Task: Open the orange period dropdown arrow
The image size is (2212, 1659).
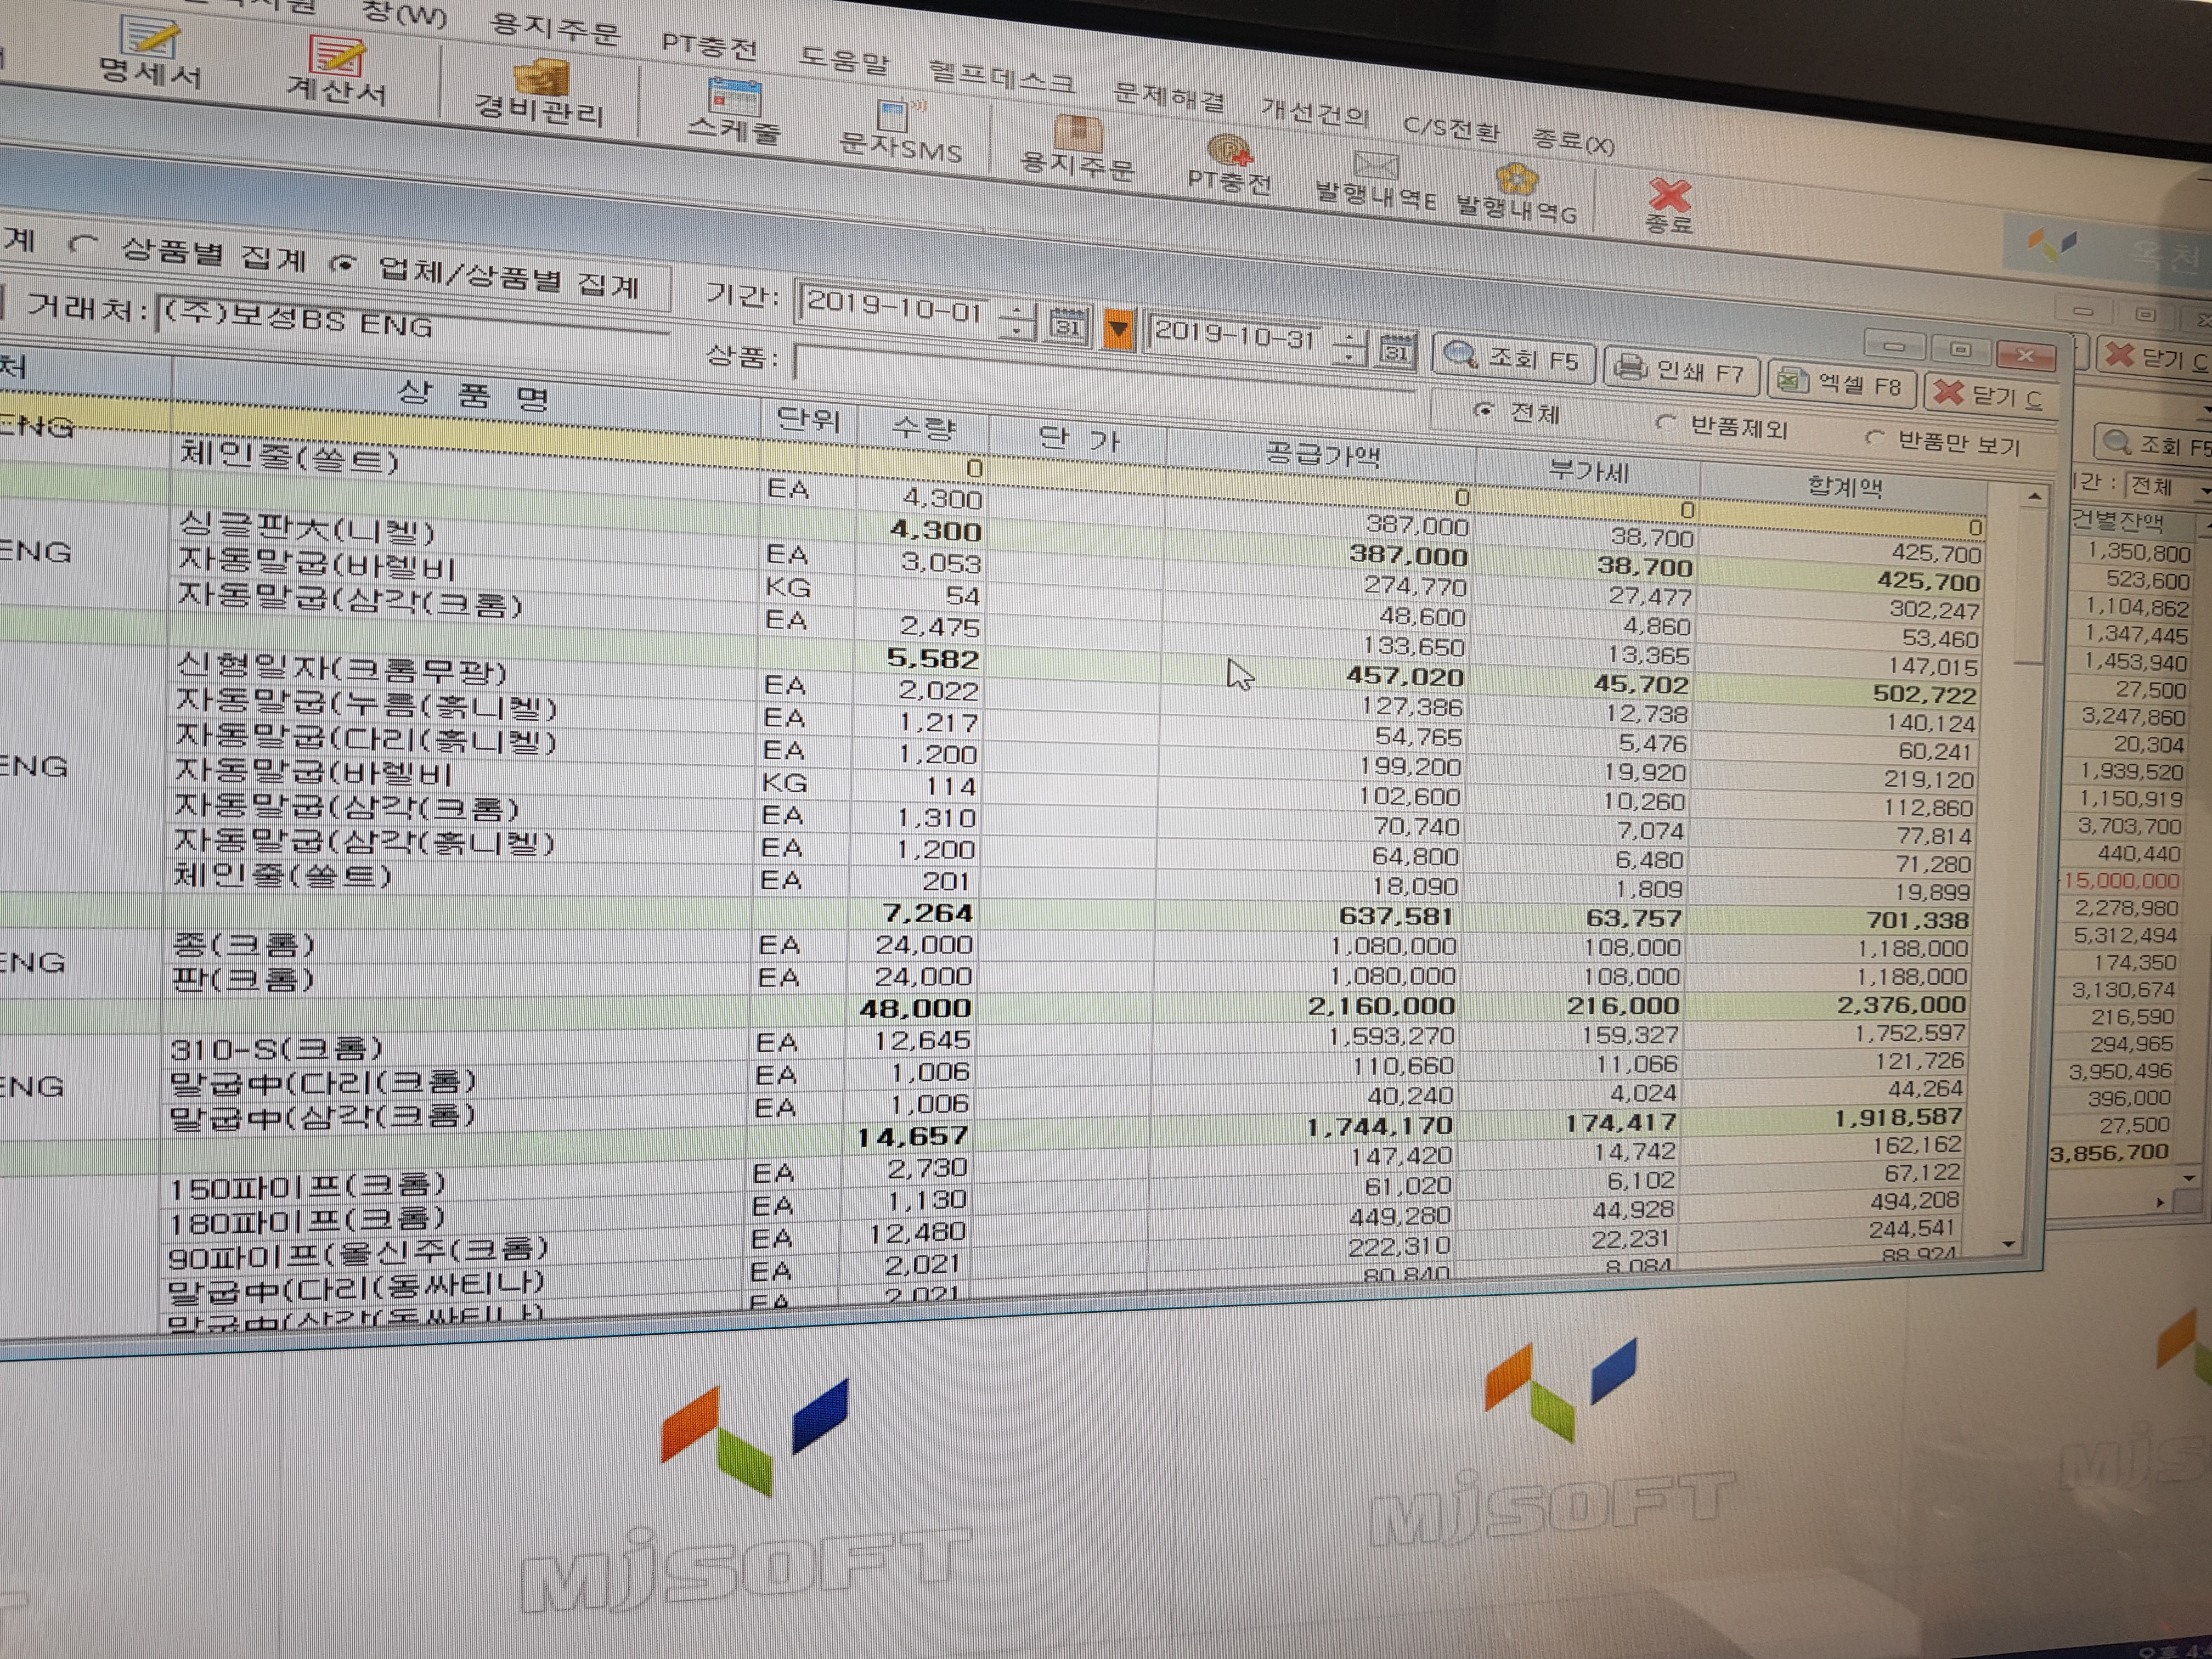Action: click(1119, 329)
